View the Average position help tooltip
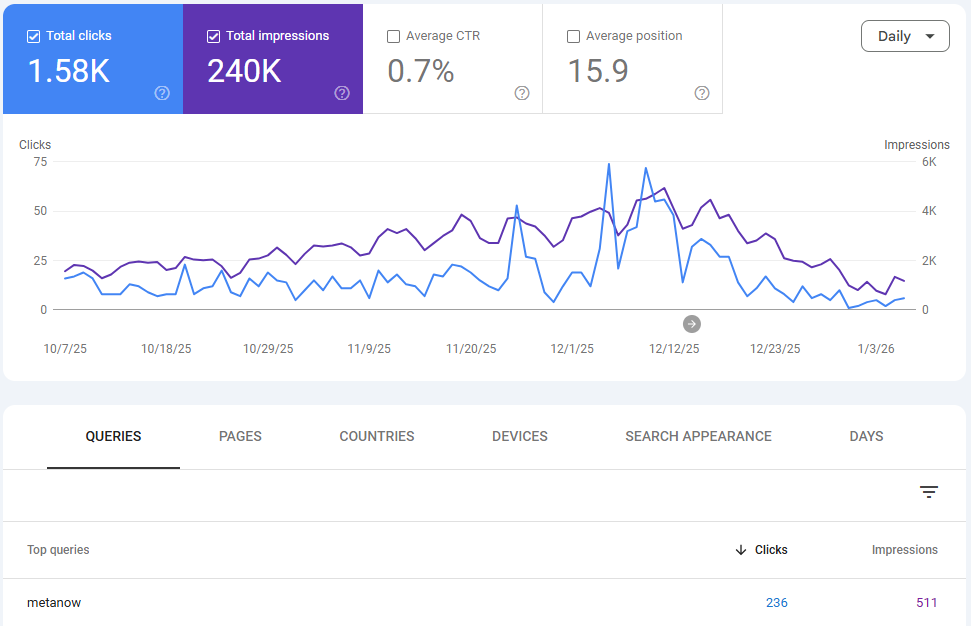The width and height of the screenshot is (971, 626). point(702,93)
